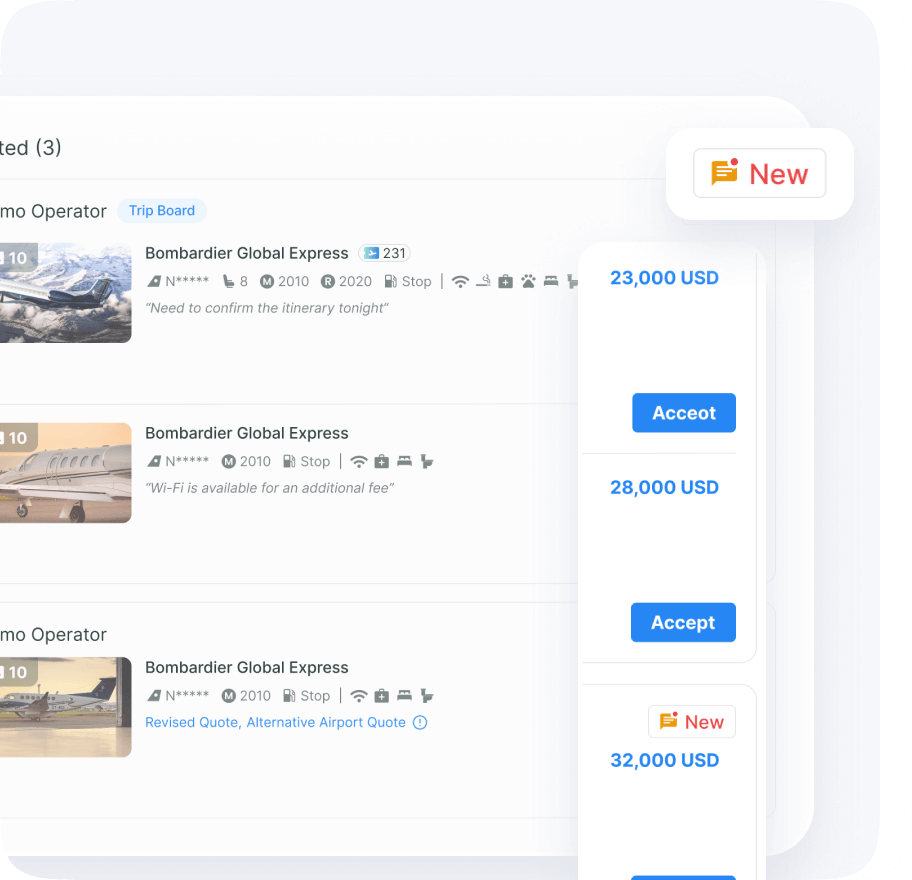Click the 32,000 USD price
This screenshot has width=912, height=880.
click(665, 760)
